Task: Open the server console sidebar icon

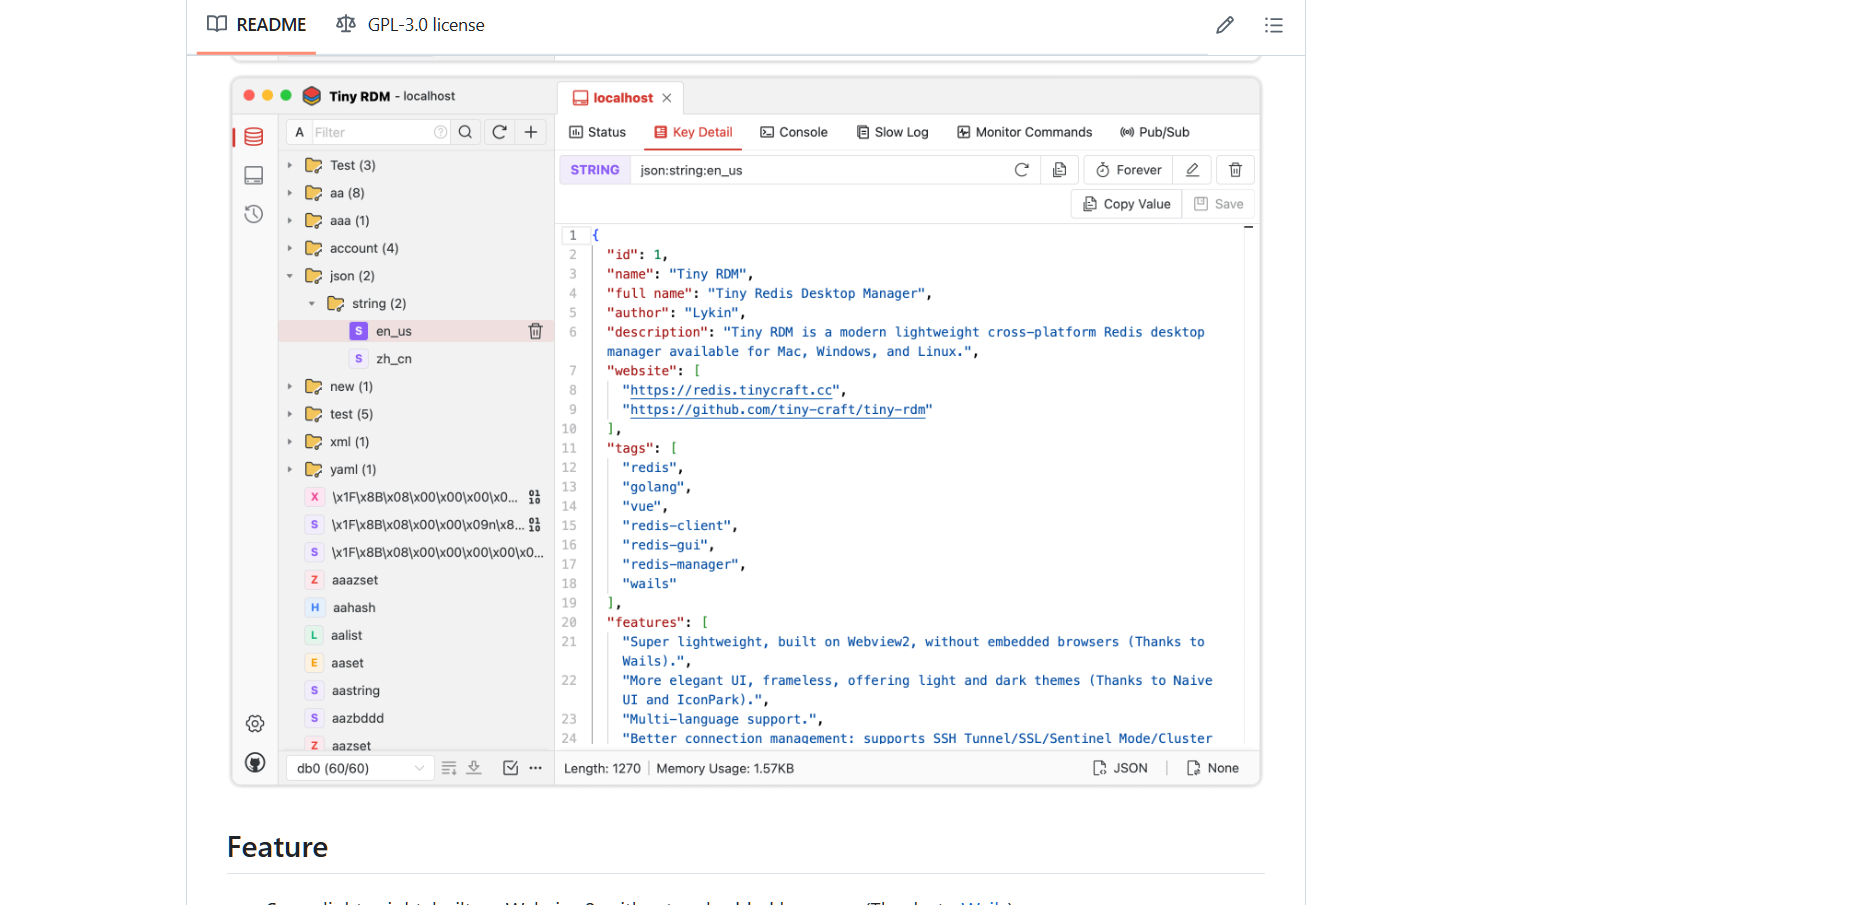Action: 254,176
